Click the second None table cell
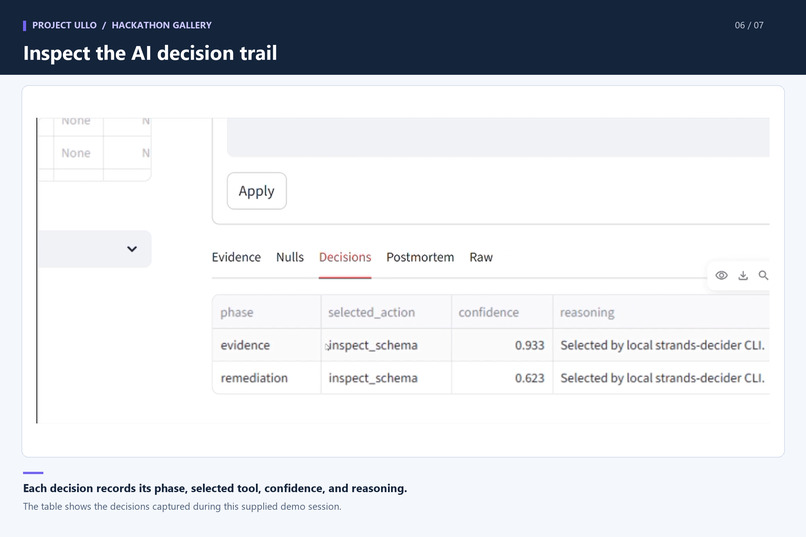Screen dimensions: 806x537 [78, 153]
